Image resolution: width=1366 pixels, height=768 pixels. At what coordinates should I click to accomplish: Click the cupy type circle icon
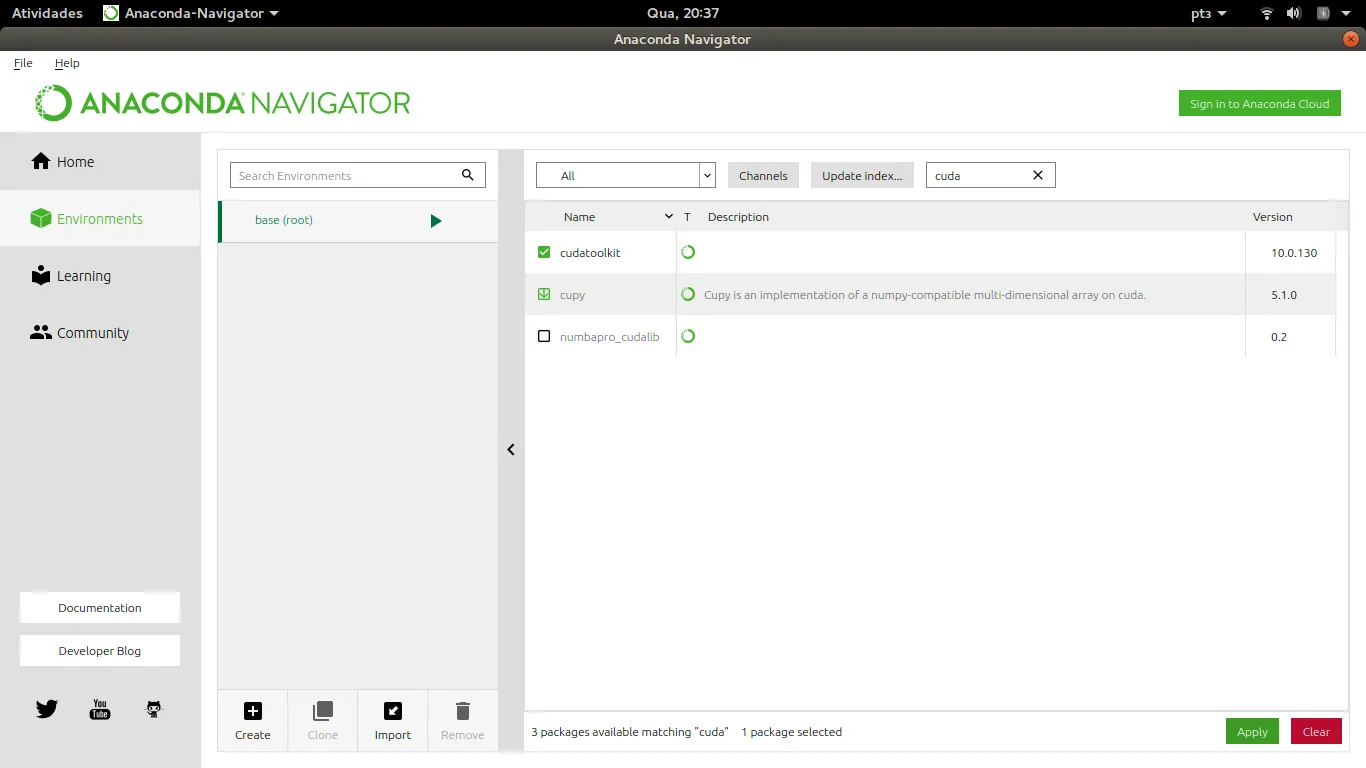[x=688, y=294]
